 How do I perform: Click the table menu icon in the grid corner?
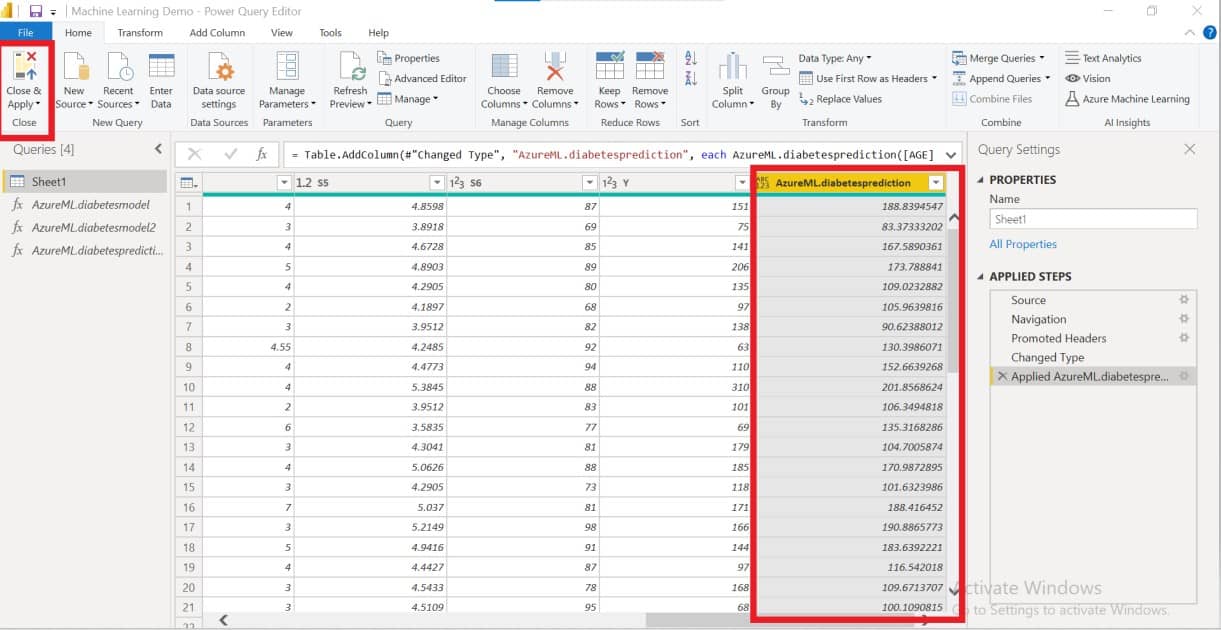(x=187, y=183)
